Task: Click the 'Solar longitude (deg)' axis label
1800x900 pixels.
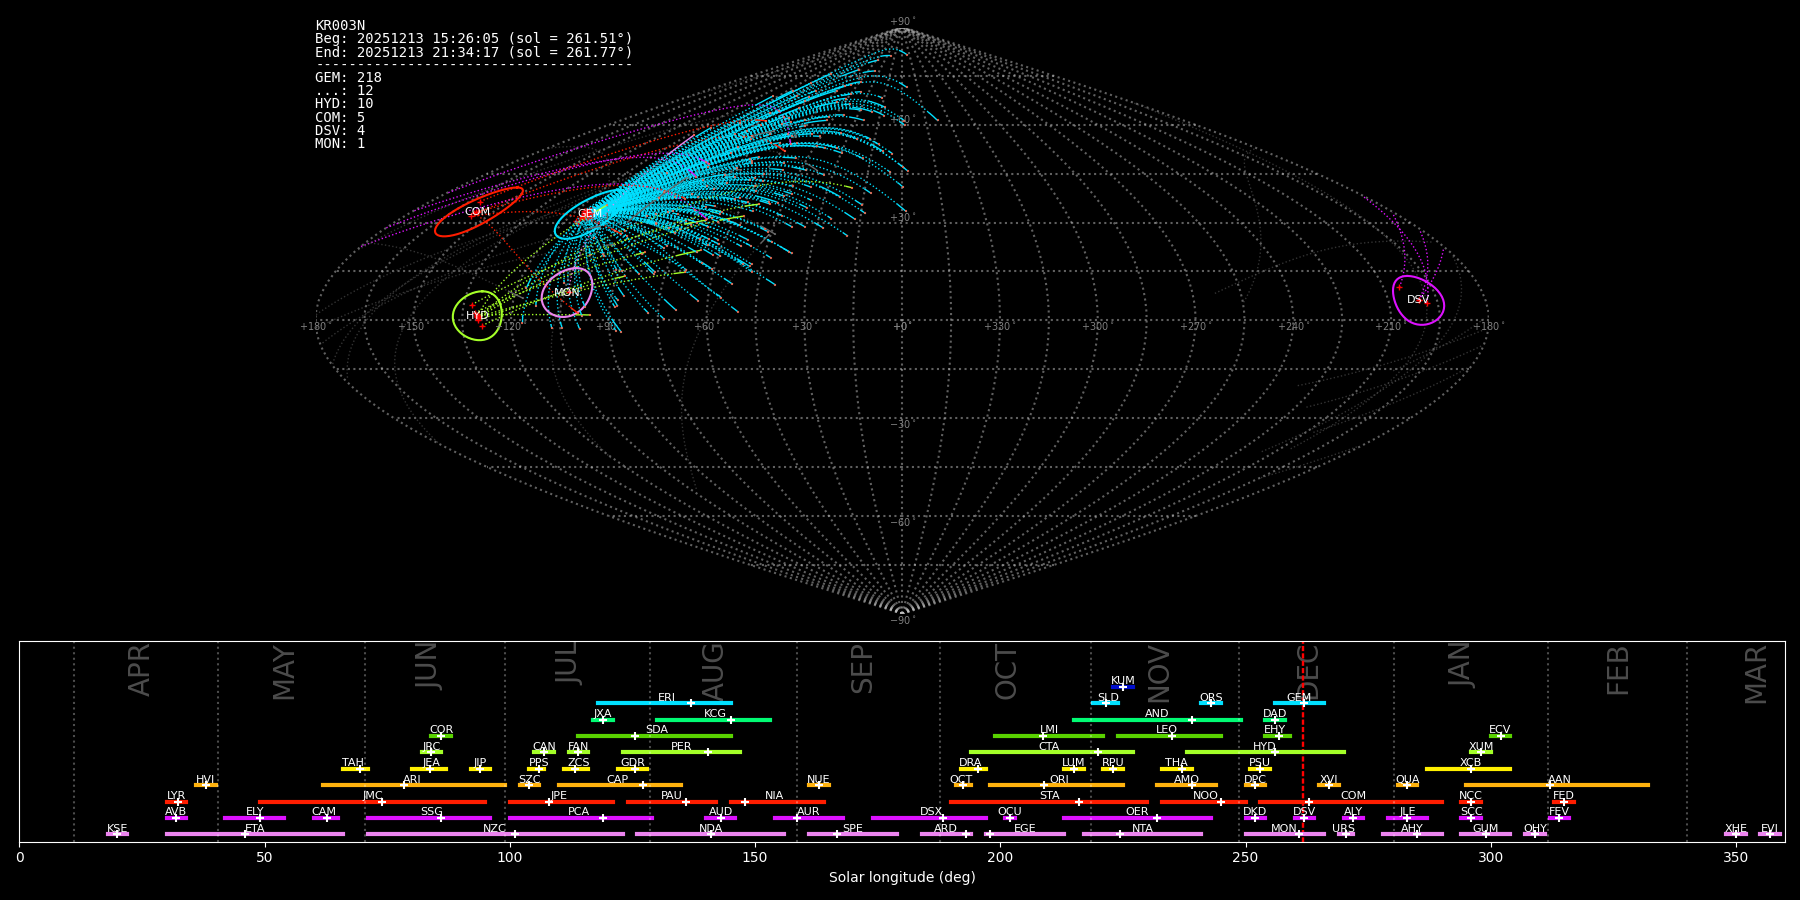Action: (902, 878)
